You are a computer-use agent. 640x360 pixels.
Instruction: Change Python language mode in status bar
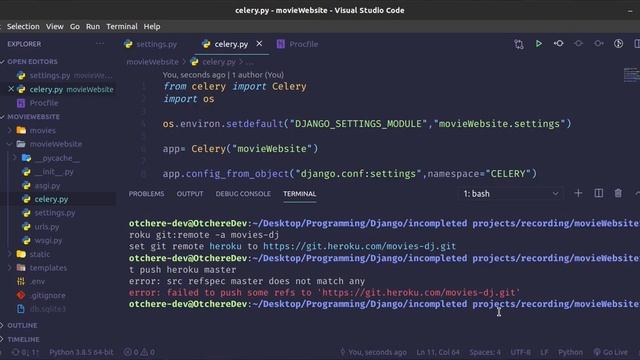(570, 352)
